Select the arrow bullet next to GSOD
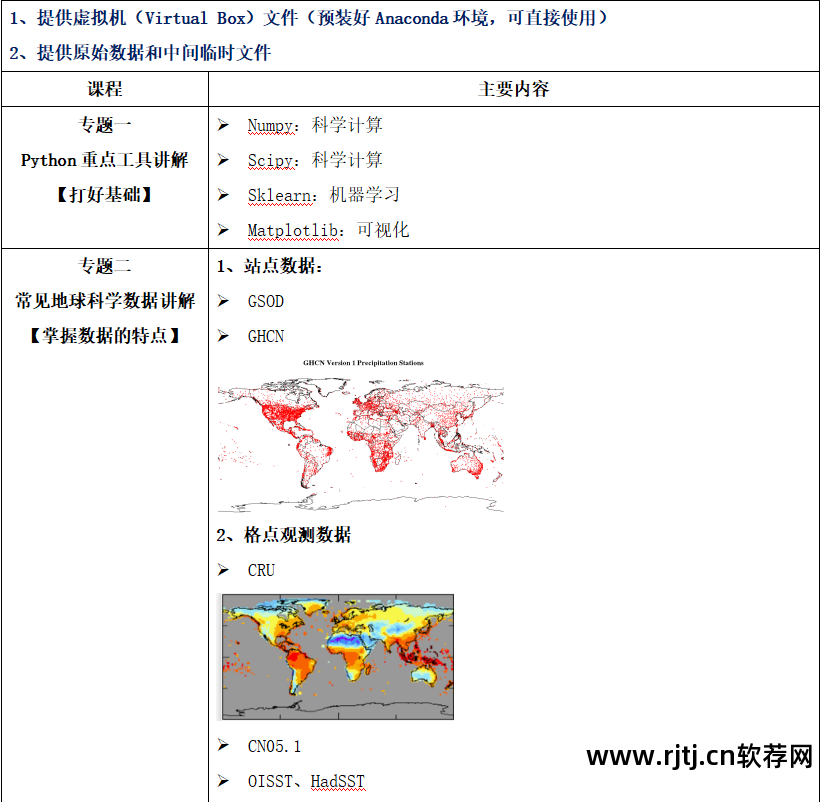Image resolution: width=822 pixels, height=802 pixels. coord(224,301)
